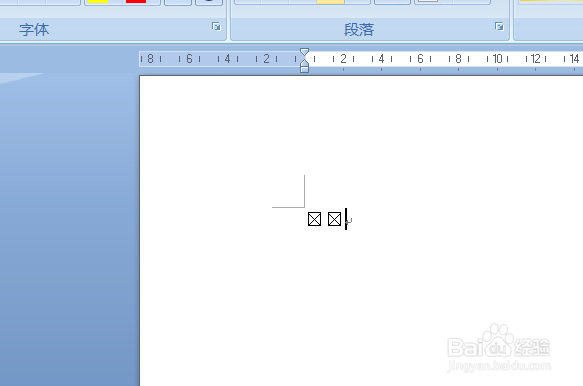Set a tab stop at ruler mark 6 right of indent

point(420,59)
